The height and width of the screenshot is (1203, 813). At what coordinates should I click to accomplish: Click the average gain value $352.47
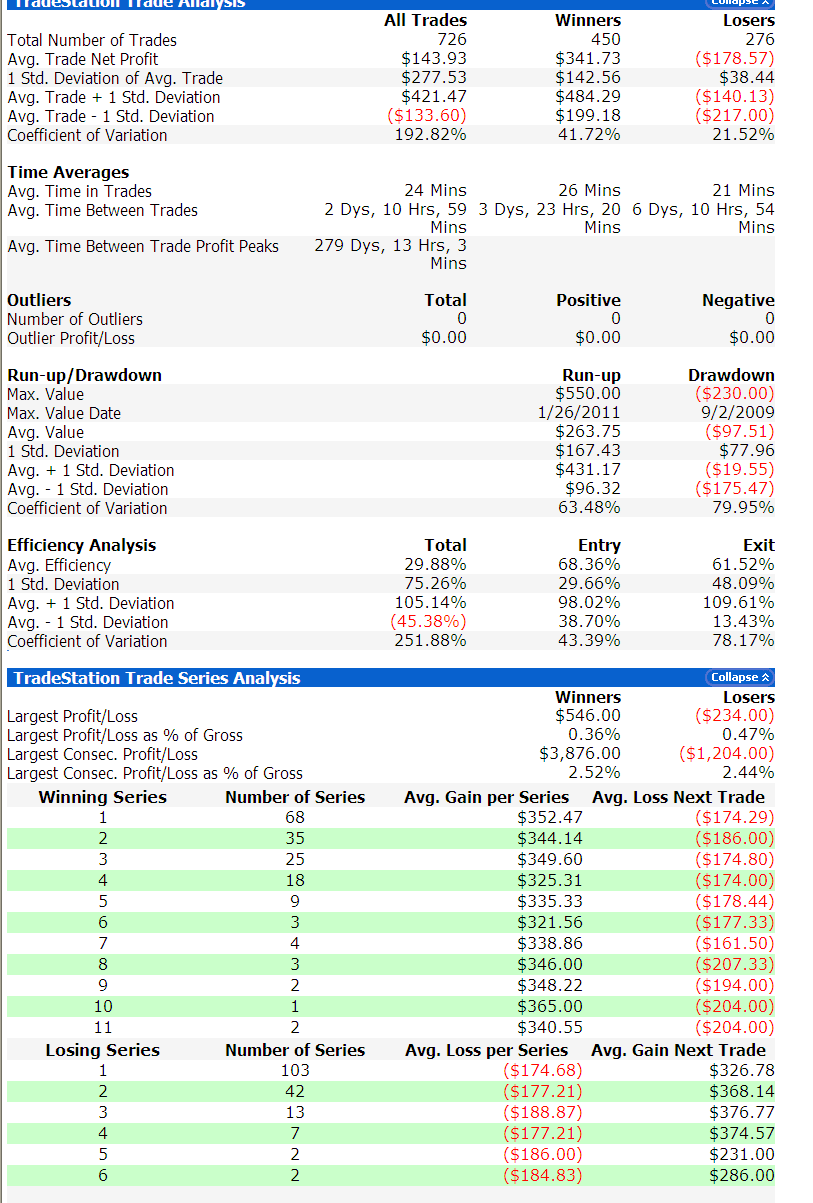coord(550,818)
